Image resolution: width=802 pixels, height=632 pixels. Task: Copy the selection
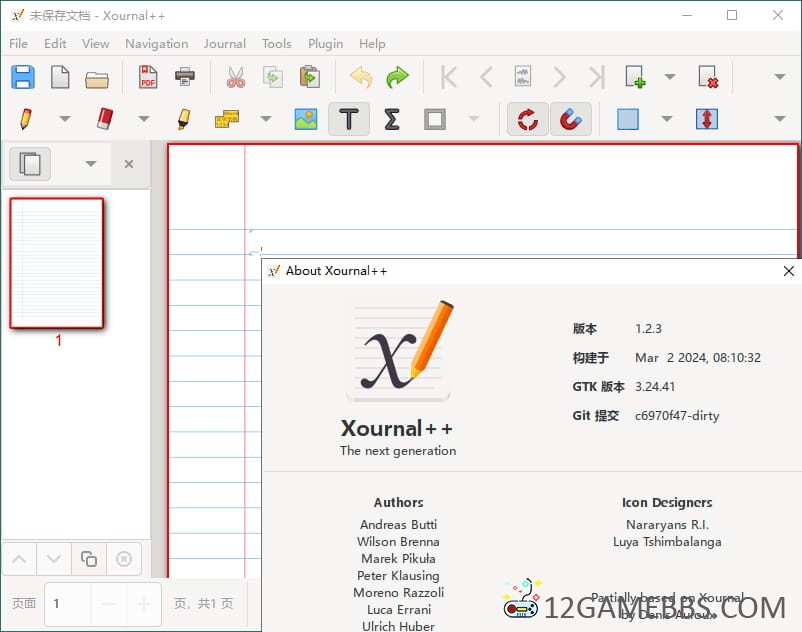[x=273, y=77]
